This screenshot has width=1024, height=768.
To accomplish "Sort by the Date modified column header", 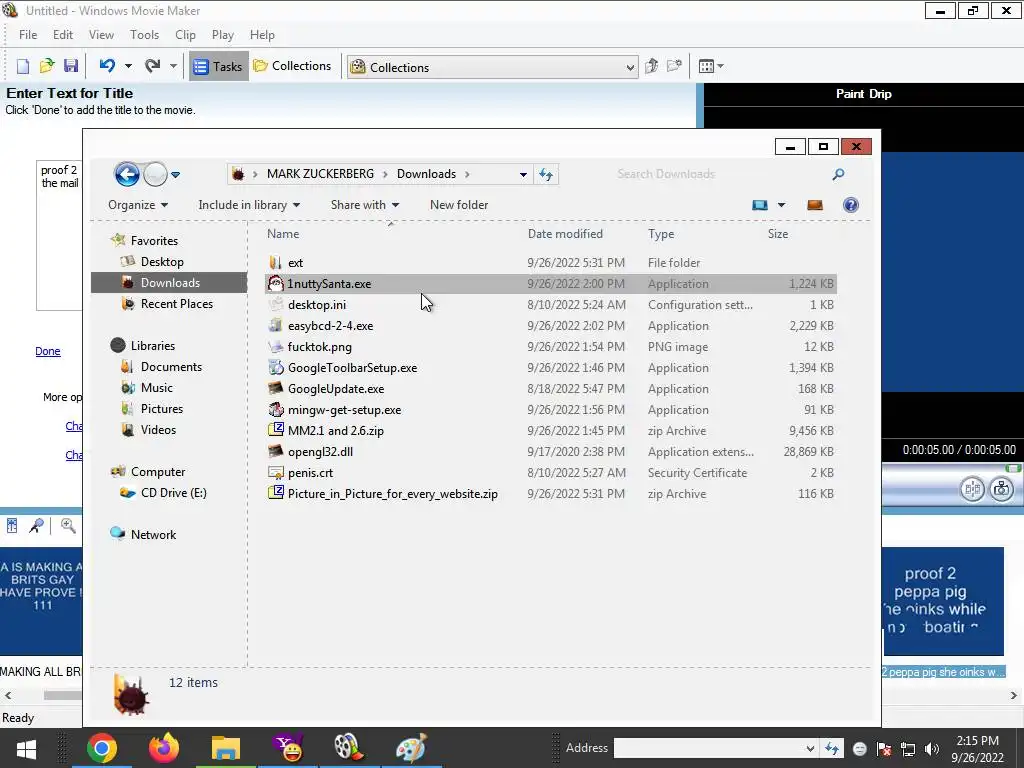I will tap(565, 234).
